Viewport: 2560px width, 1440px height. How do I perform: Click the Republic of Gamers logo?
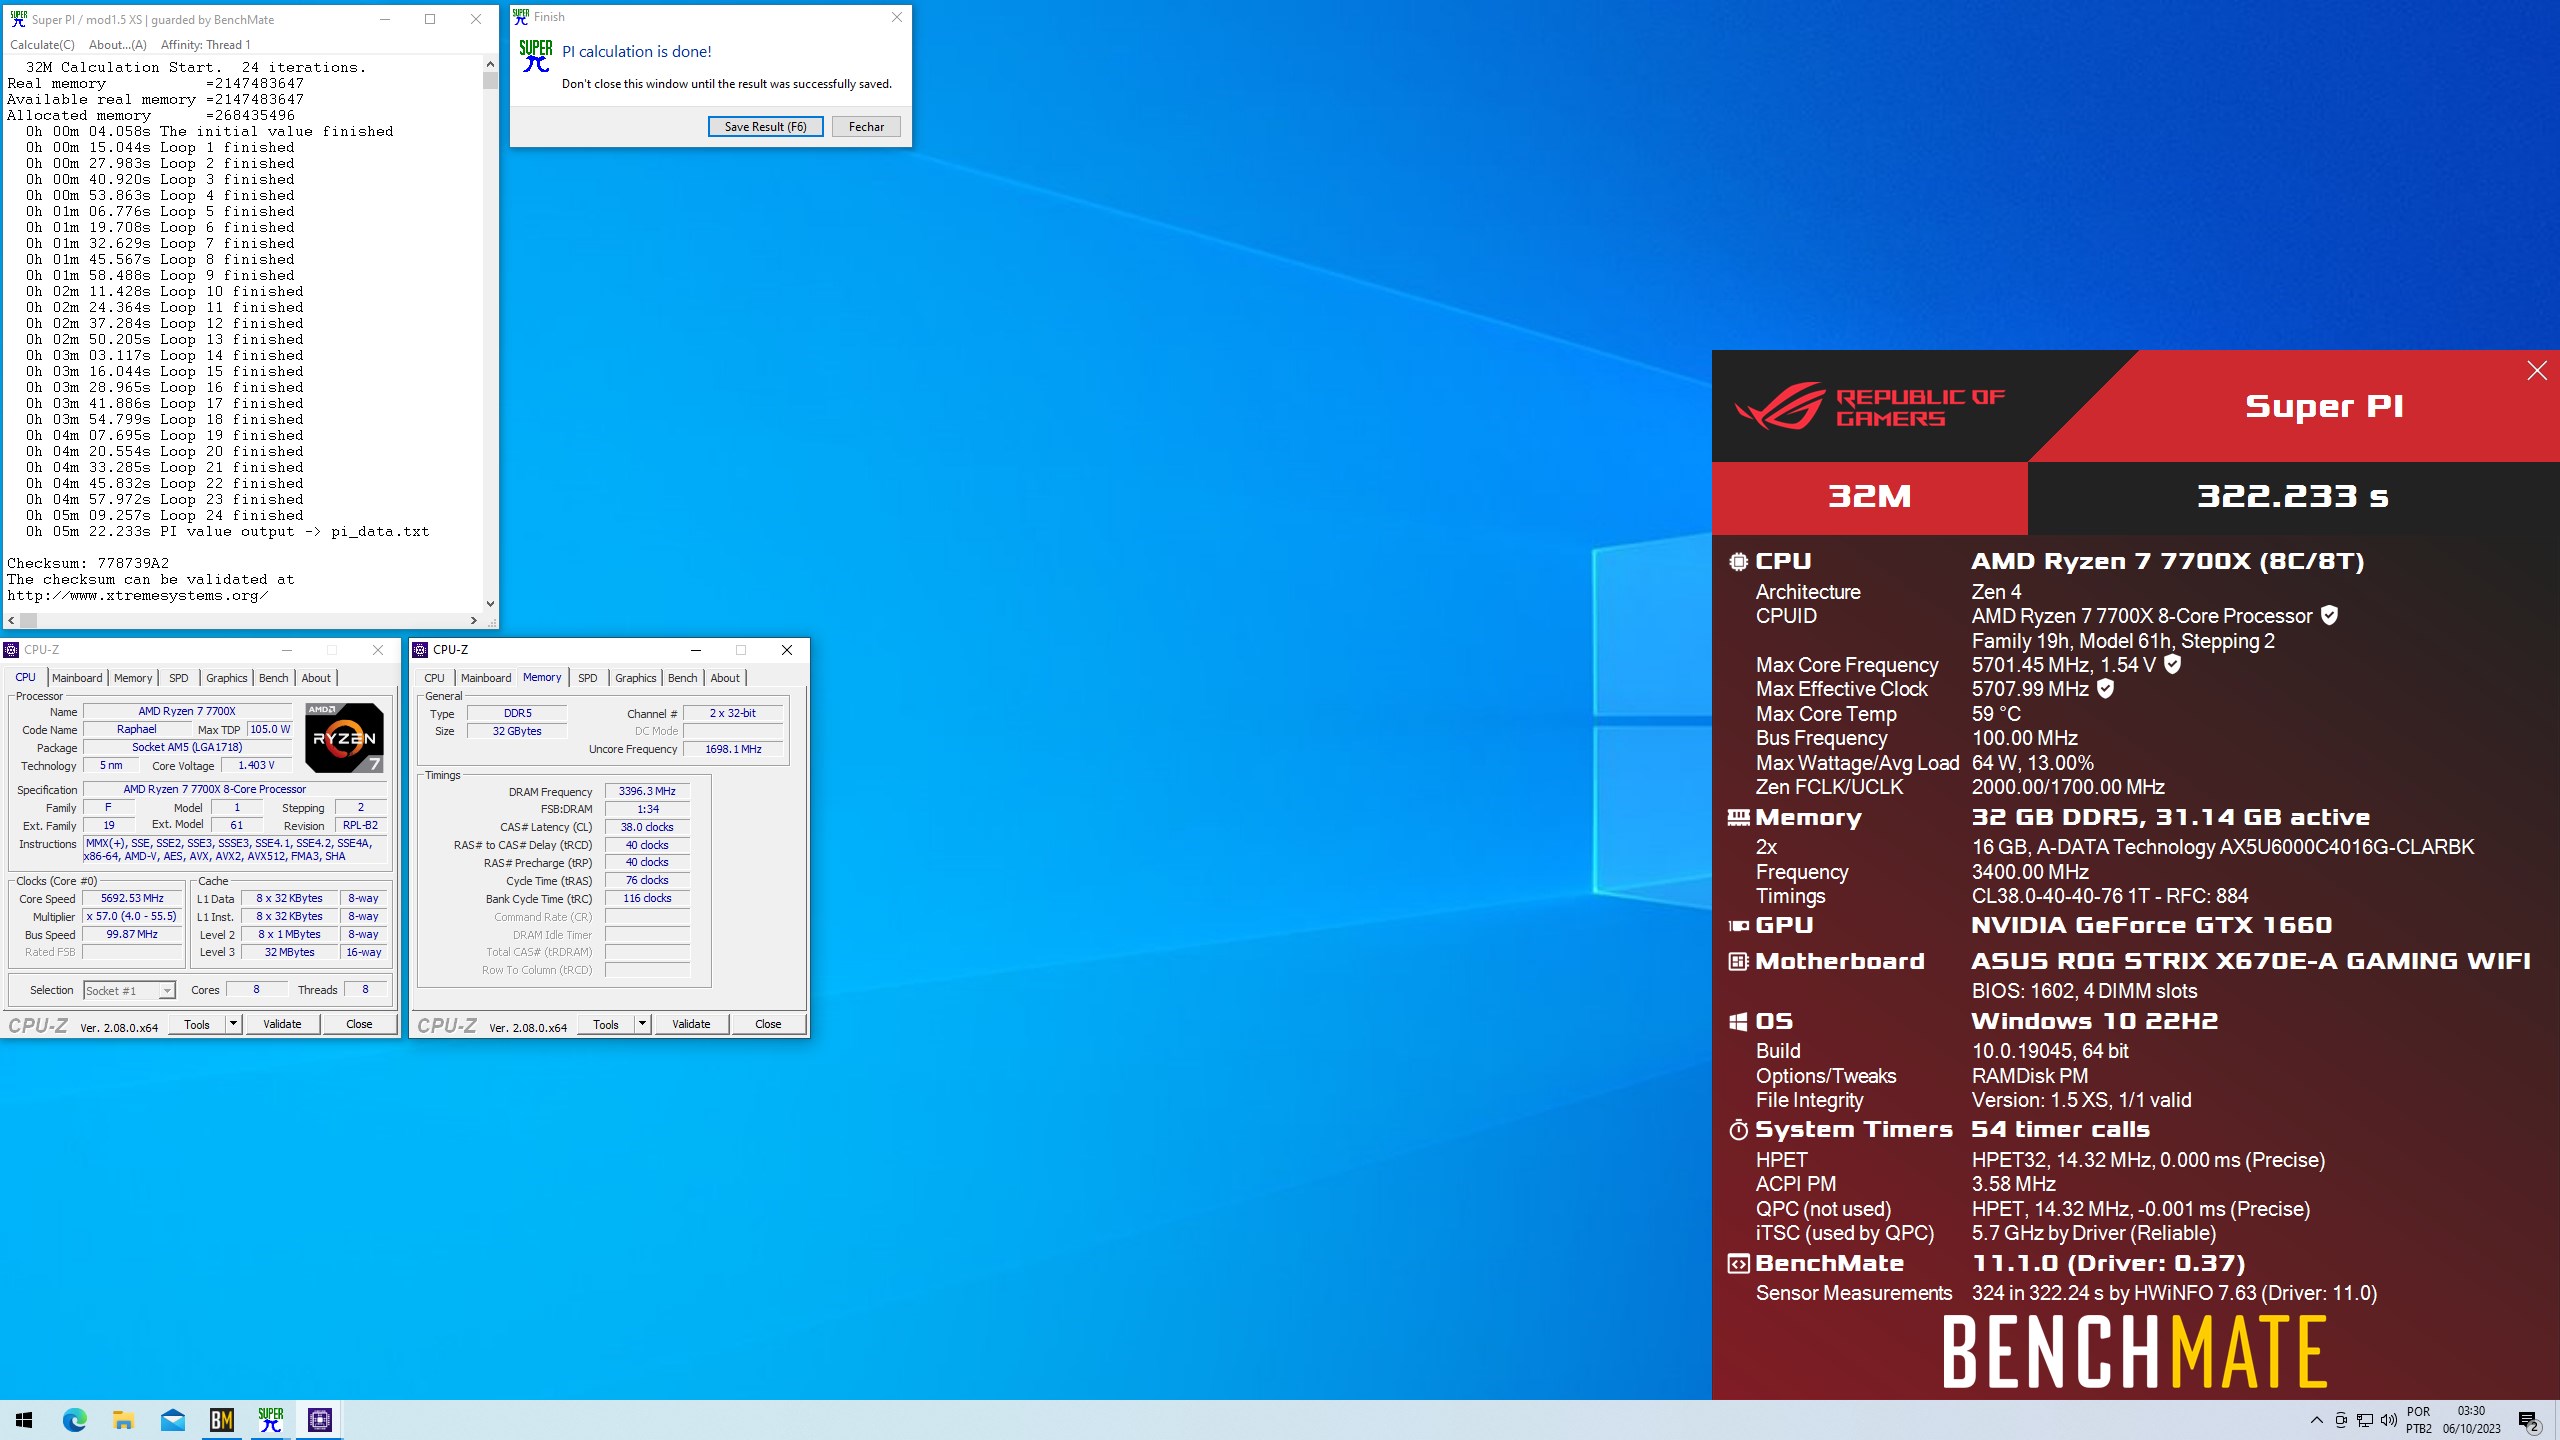[1868, 407]
